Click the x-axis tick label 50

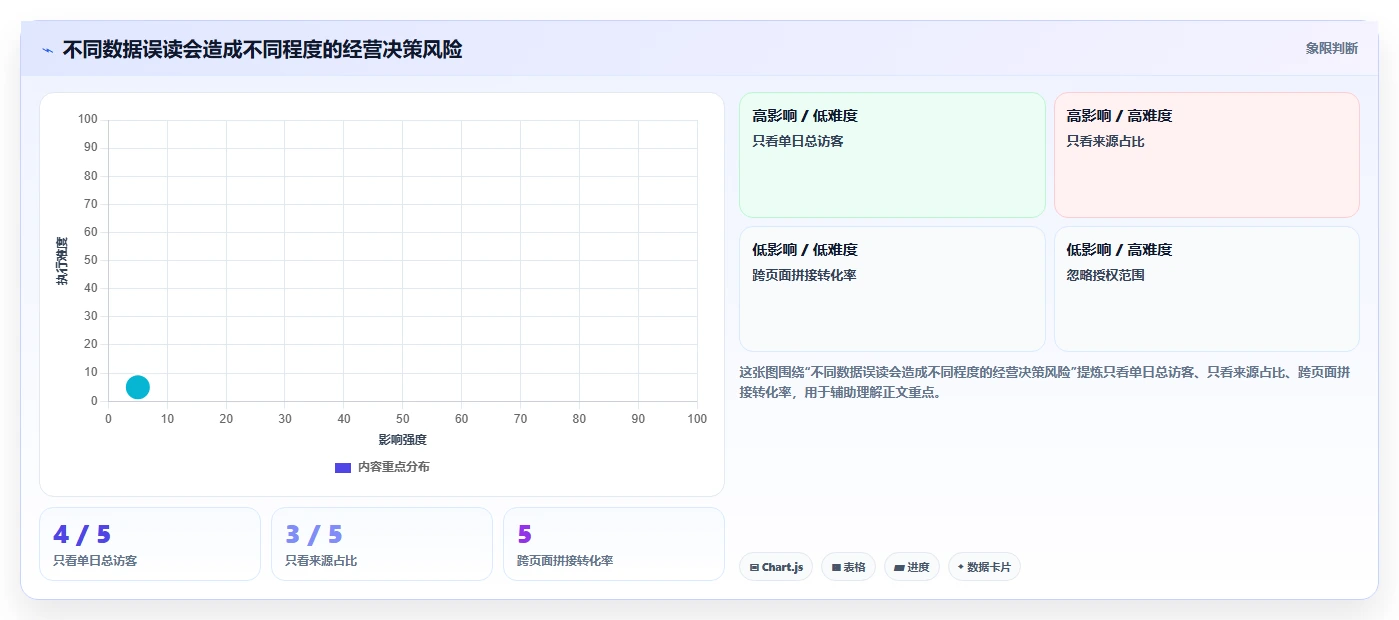402,418
